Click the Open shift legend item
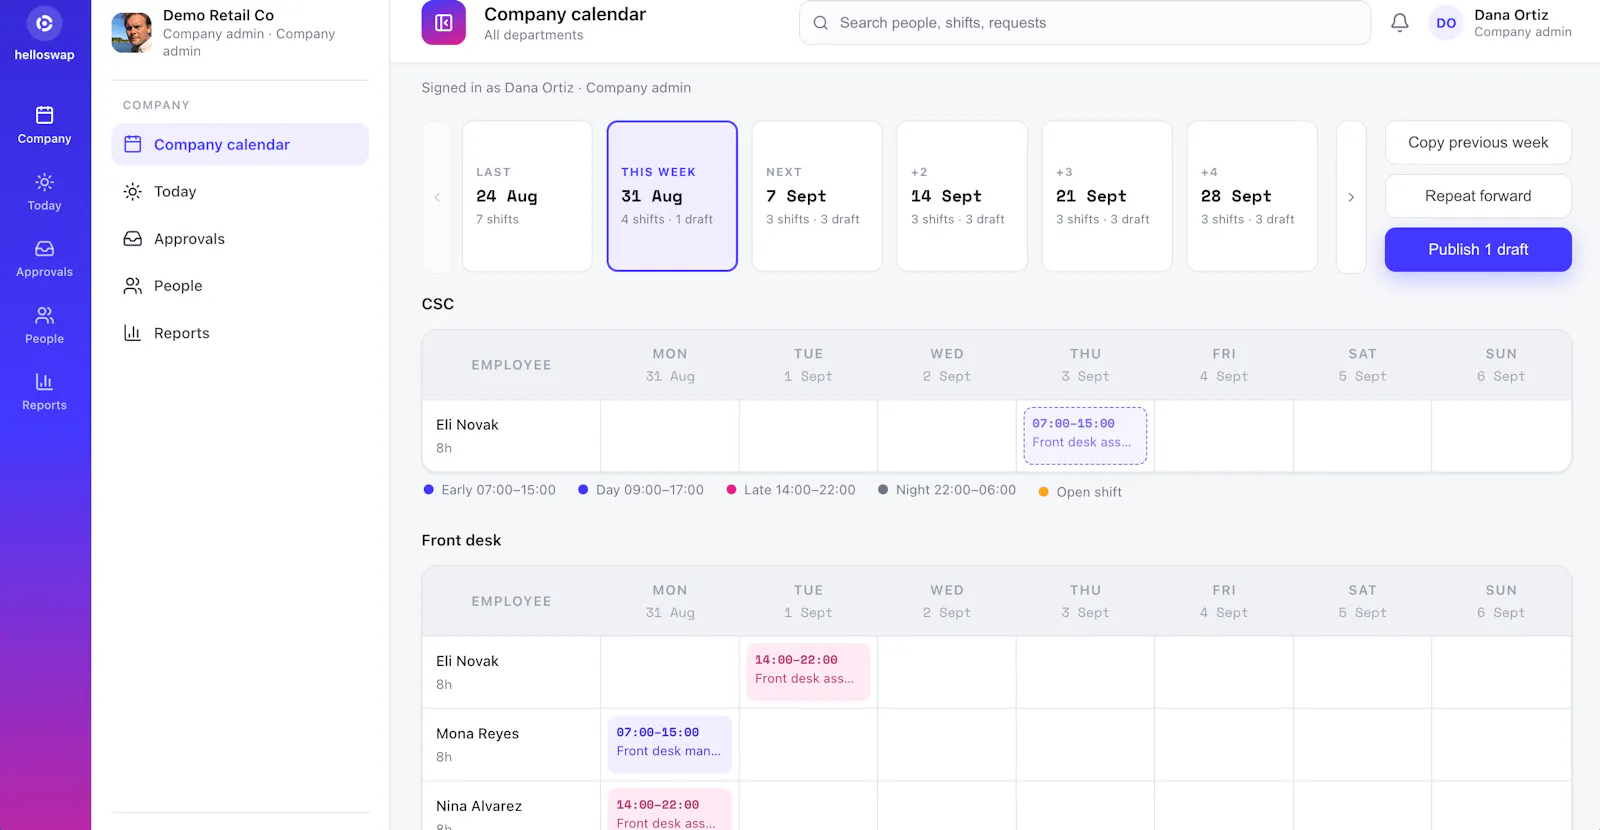Viewport: 1600px width, 830px height. (1080, 492)
